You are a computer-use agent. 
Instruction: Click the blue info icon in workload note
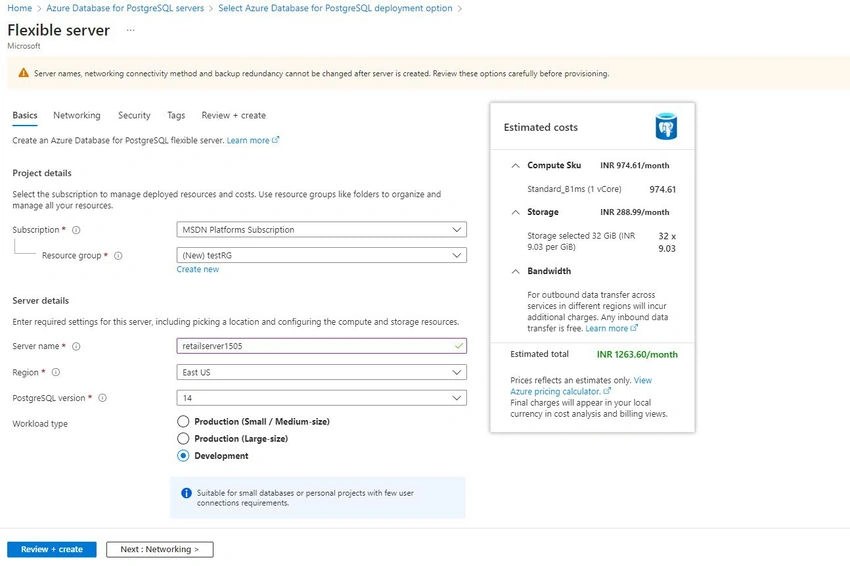(x=186, y=493)
